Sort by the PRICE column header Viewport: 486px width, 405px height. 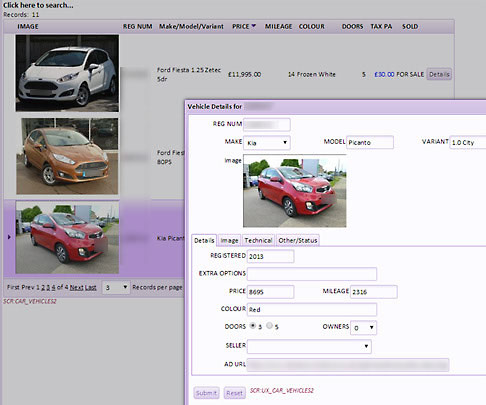(x=241, y=26)
